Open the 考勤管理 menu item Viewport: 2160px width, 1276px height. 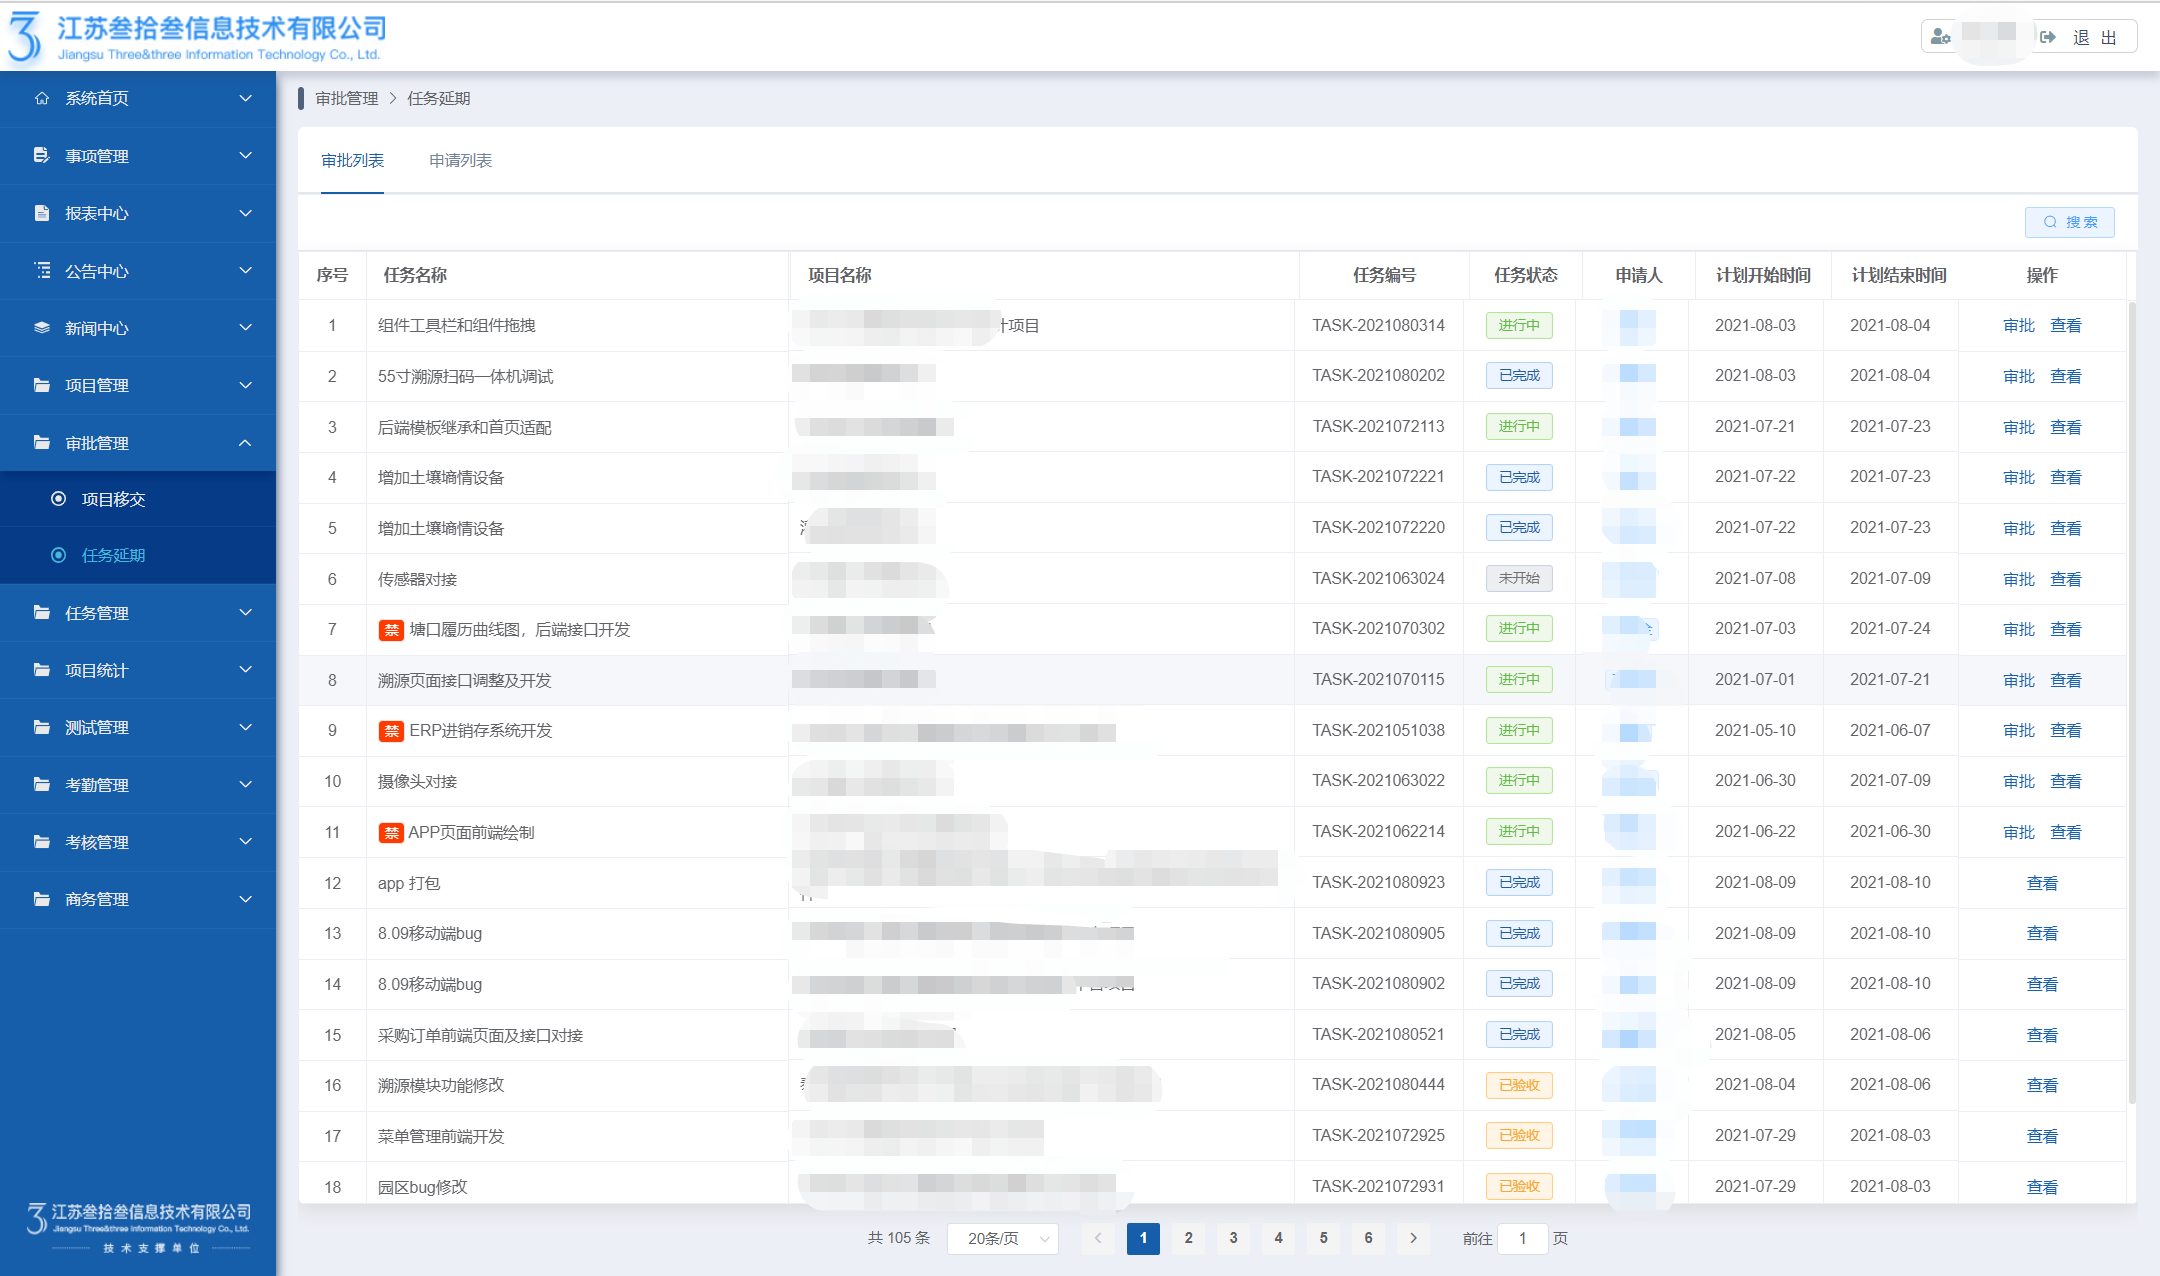pyautogui.click(x=97, y=785)
